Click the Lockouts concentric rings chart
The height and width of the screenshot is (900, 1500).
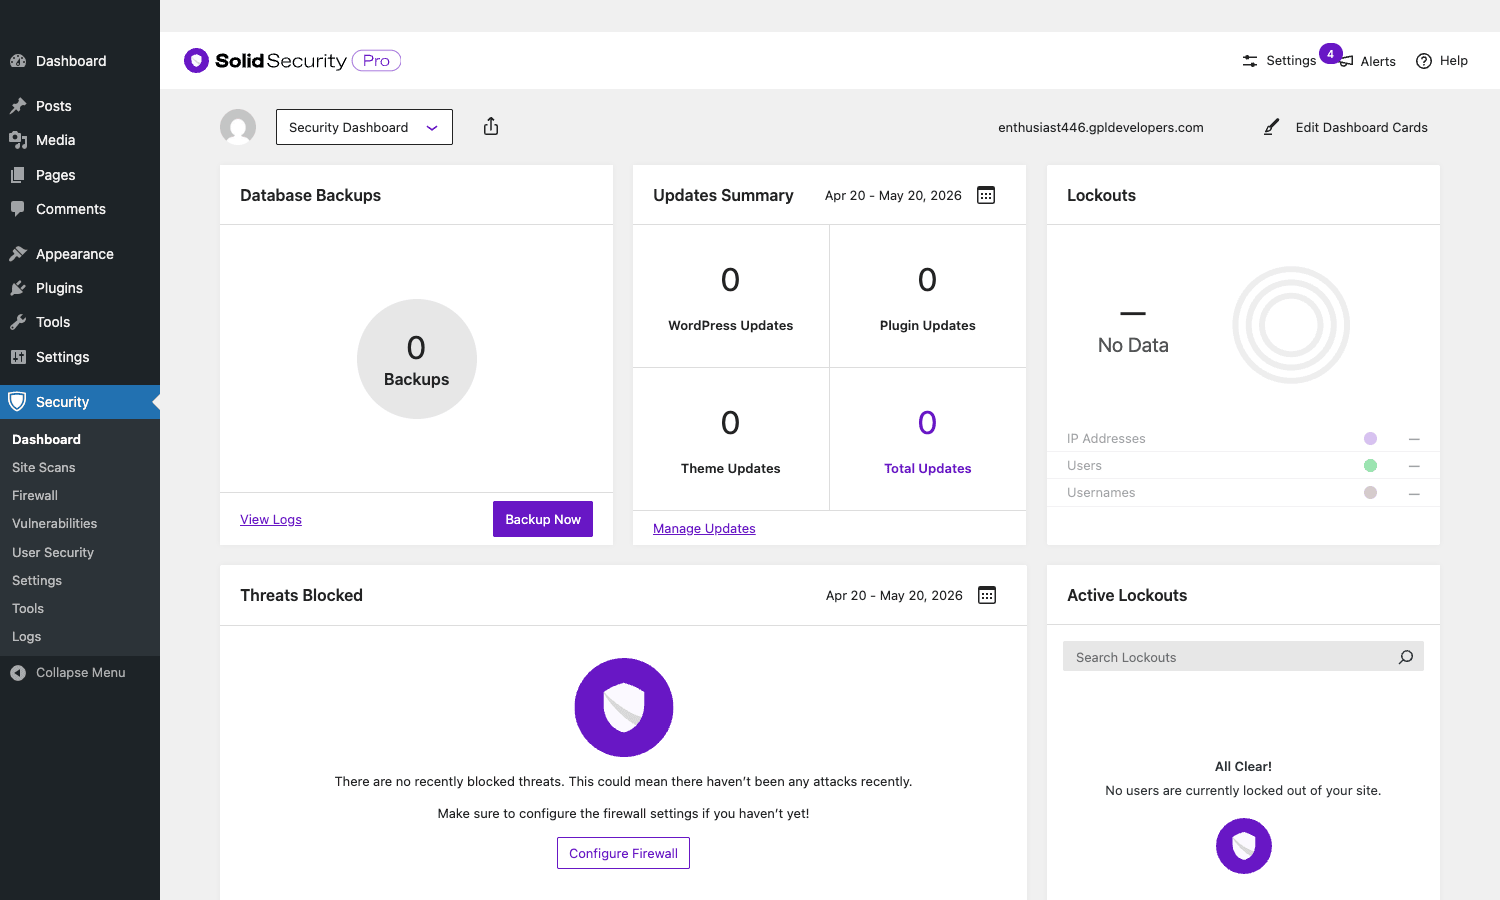click(x=1291, y=325)
